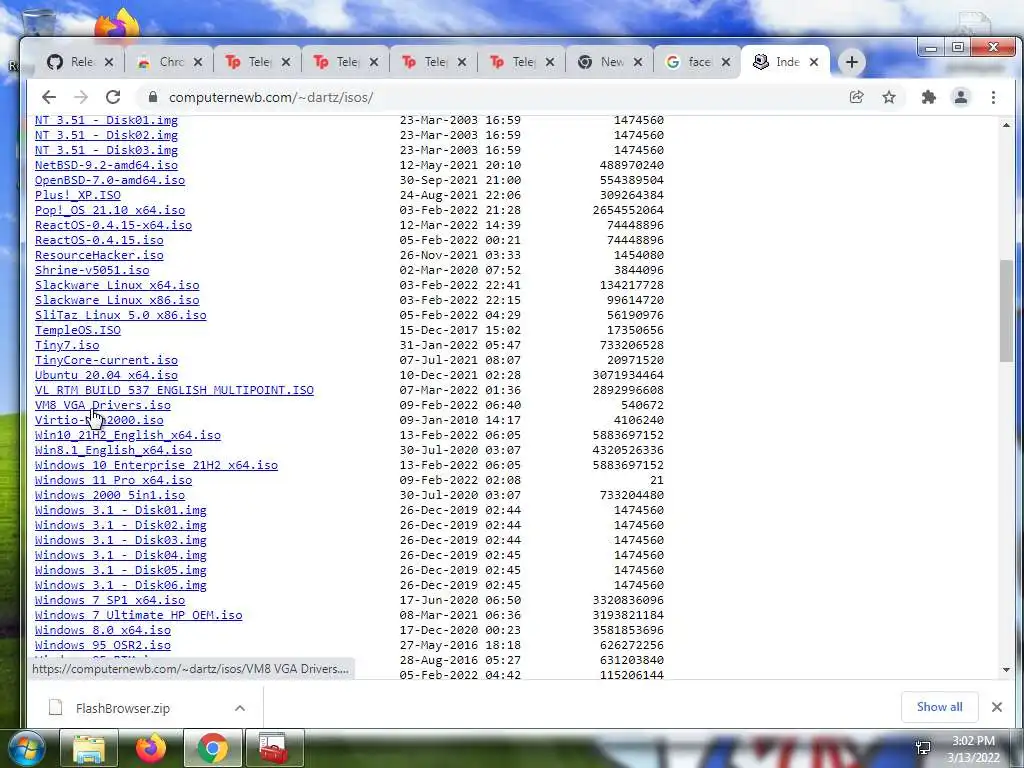Open the NetBSD-9.2-amd64.iso link
Screen dimensions: 1024x768
coord(106,165)
